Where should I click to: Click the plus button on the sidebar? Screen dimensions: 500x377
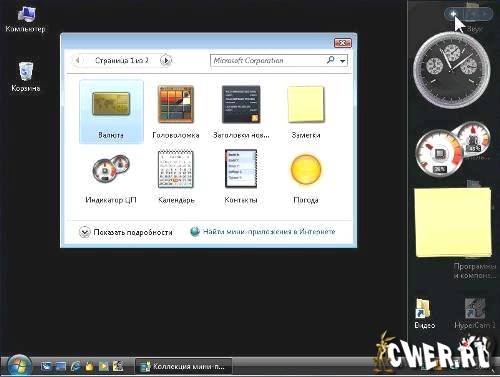coord(453,14)
